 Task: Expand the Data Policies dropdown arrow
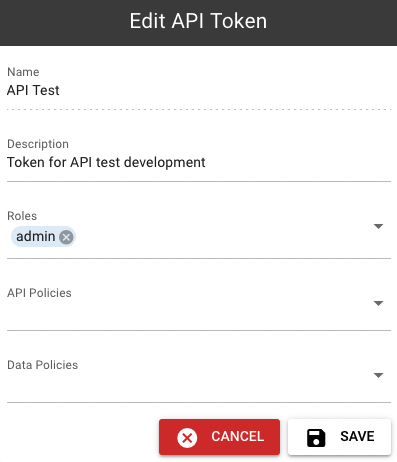(378, 375)
